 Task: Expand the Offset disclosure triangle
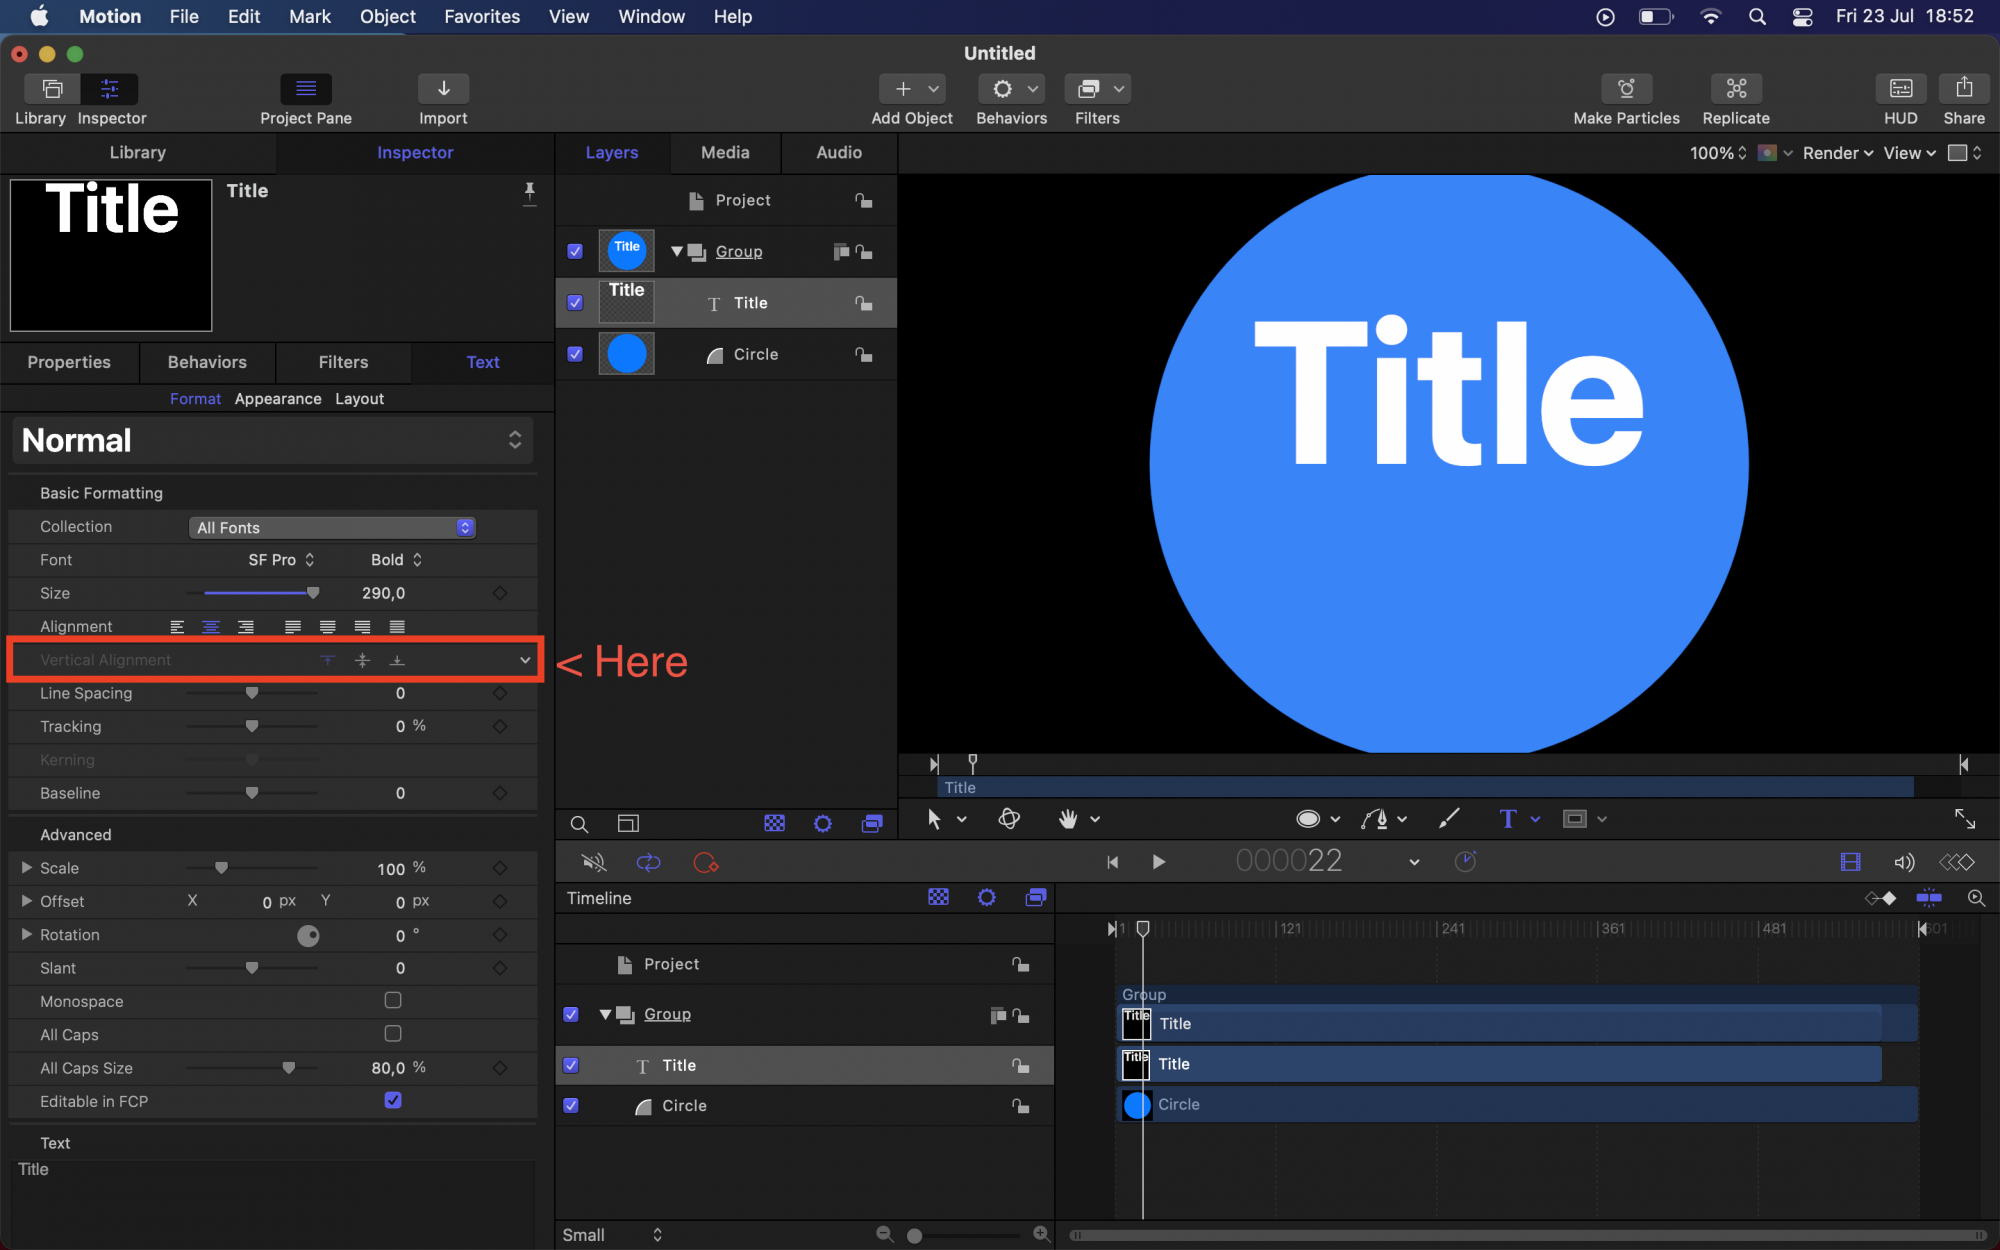point(27,900)
